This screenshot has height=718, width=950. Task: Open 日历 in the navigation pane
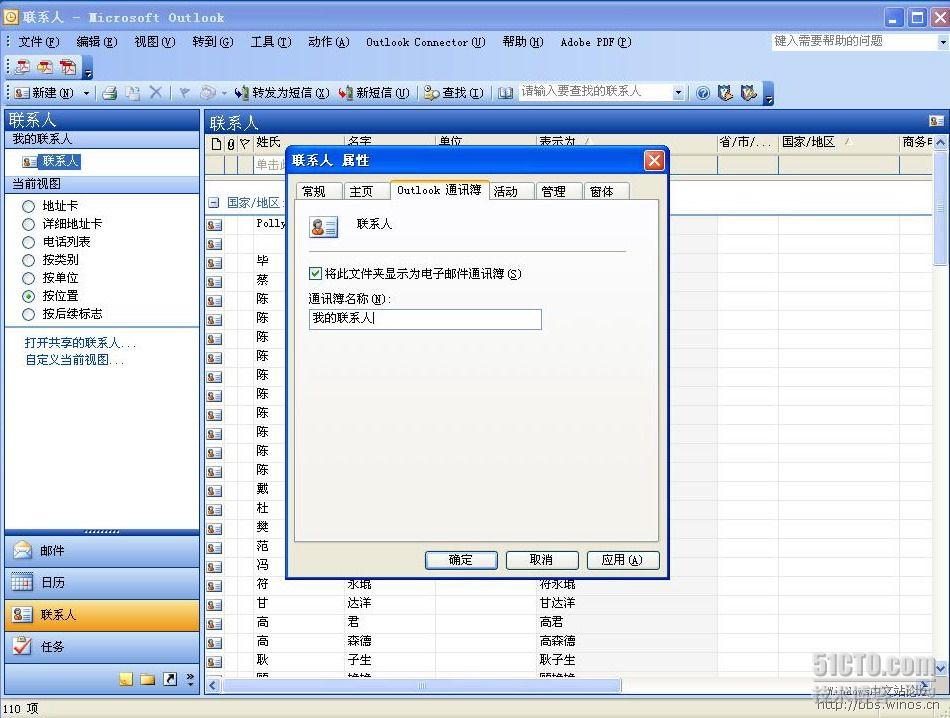[102, 583]
